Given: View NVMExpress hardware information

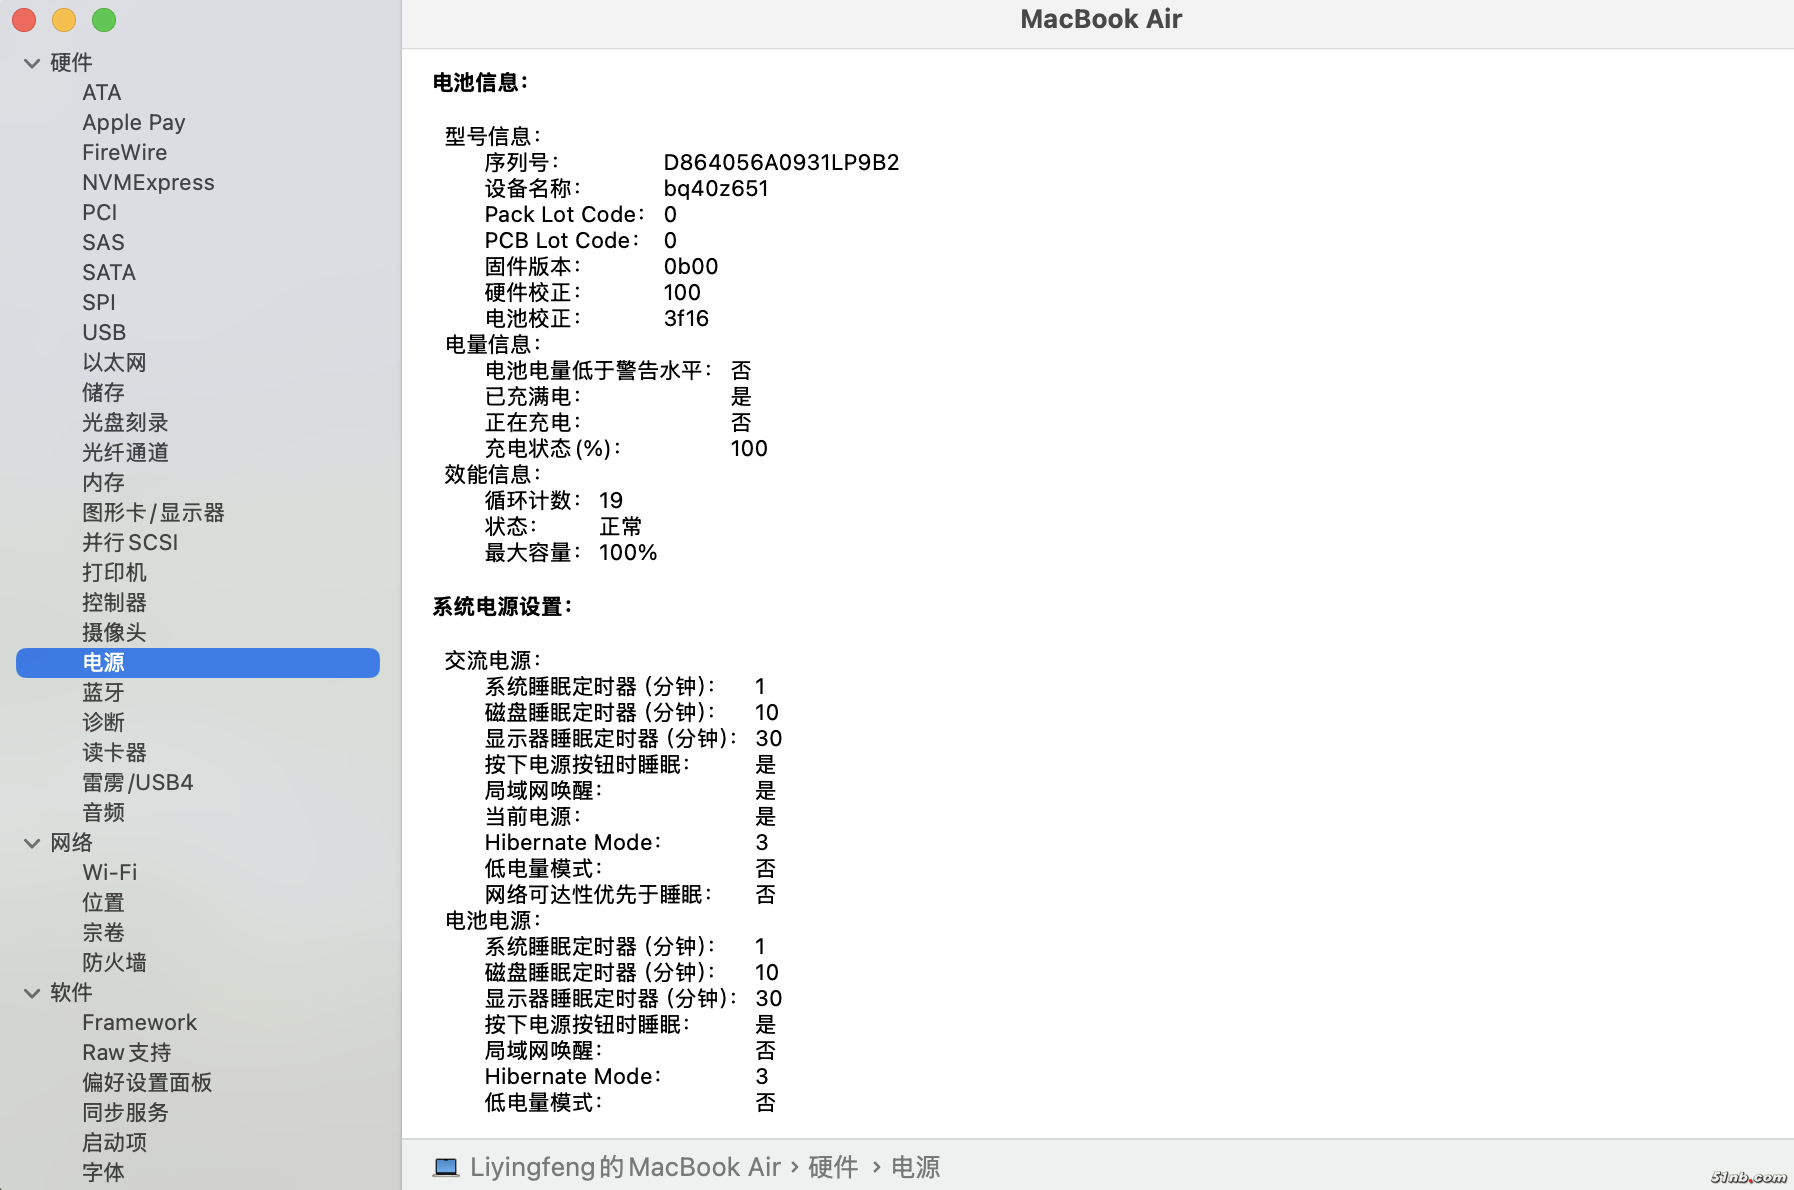Looking at the screenshot, I should coord(148,182).
